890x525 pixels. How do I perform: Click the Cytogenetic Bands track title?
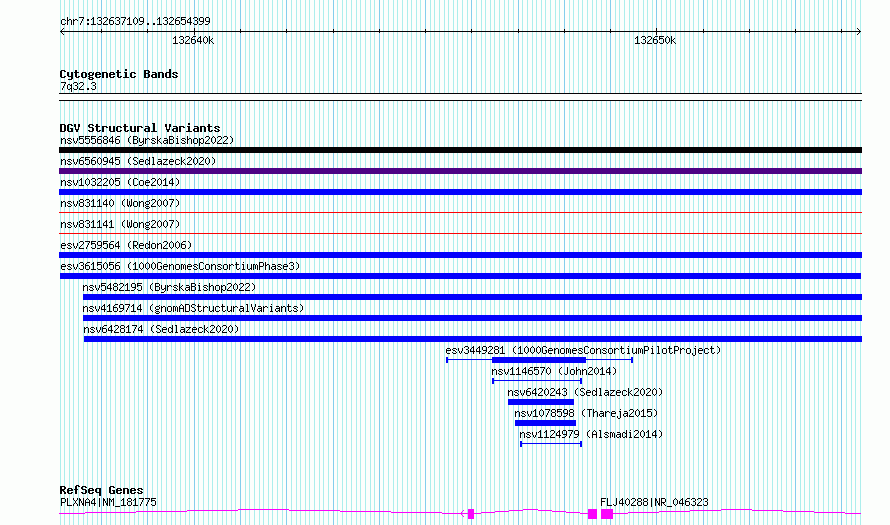click(x=119, y=74)
